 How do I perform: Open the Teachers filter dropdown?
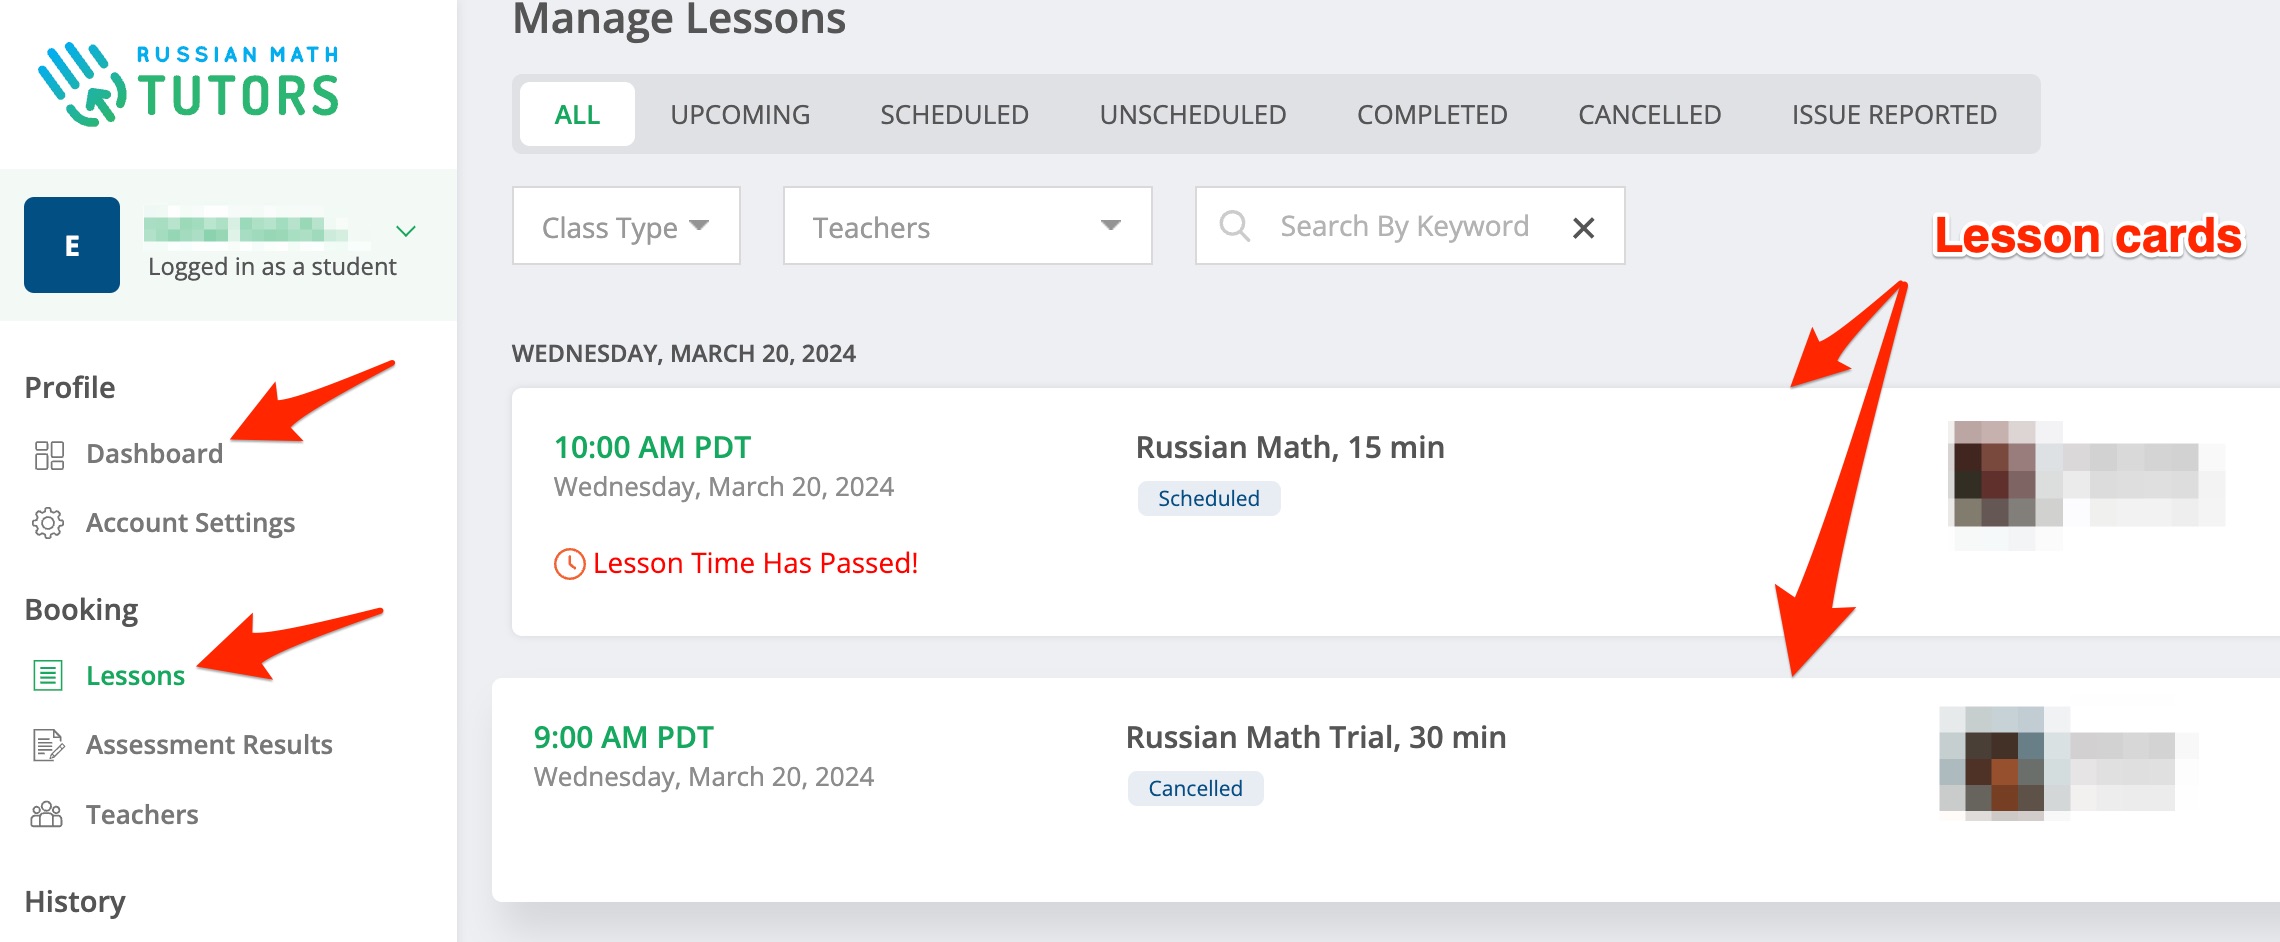click(967, 227)
